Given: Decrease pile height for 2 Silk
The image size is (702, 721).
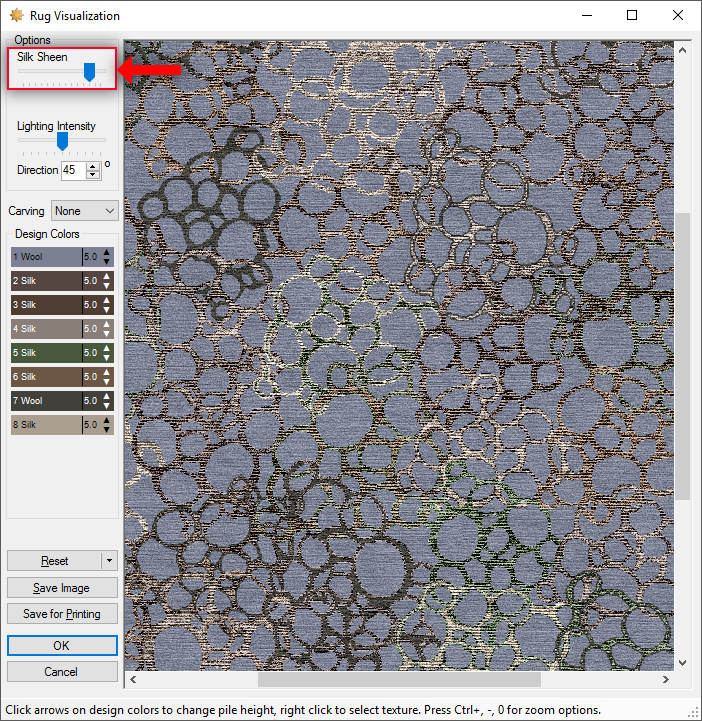Looking at the screenshot, I should click(107, 285).
